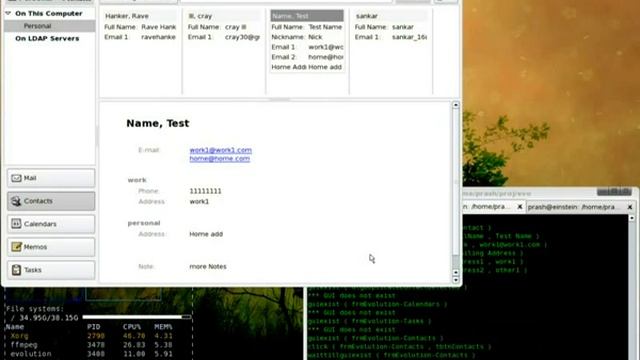
Task: Open the Memos component button
Action: click(51, 247)
